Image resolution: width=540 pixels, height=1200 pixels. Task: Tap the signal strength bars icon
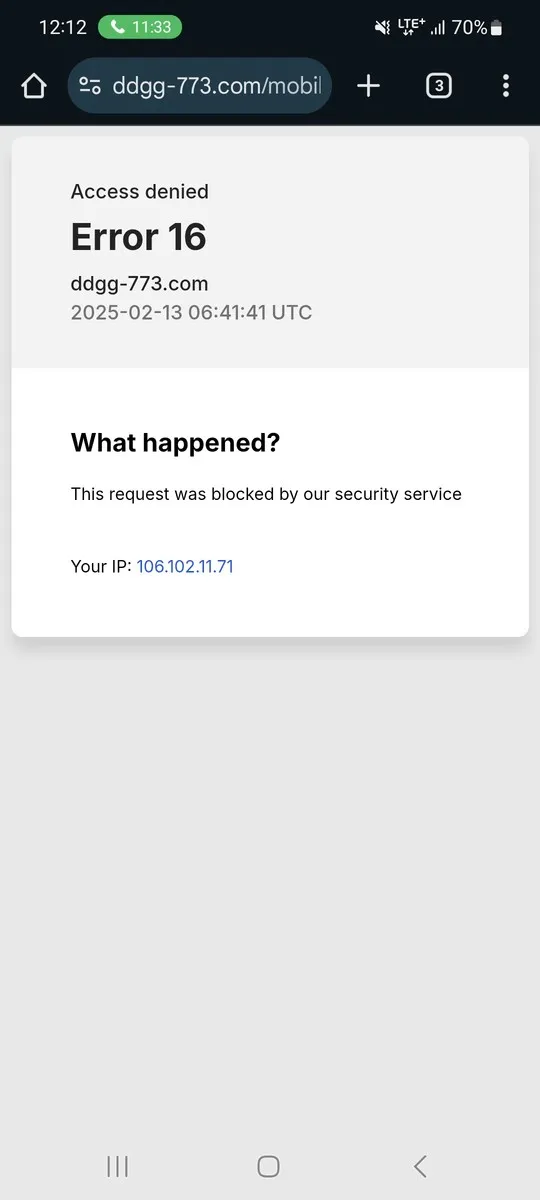click(437, 28)
